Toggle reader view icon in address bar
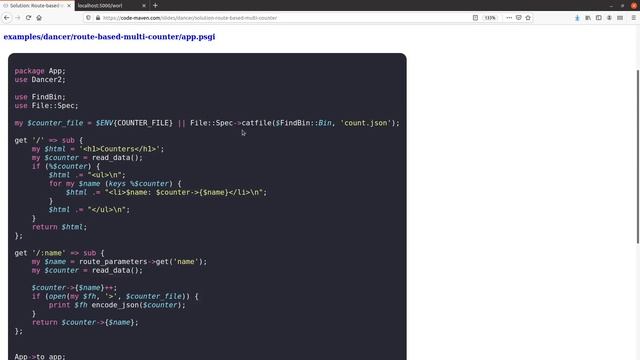Image resolution: width=640 pixels, height=360 pixels. coord(475,18)
